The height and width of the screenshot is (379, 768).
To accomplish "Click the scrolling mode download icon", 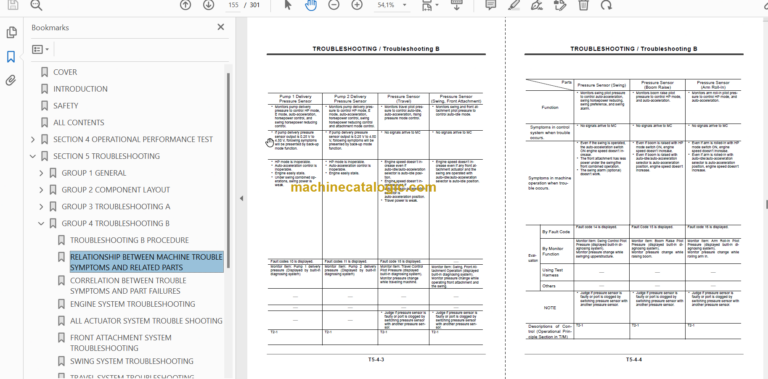I will pos(456,5).
